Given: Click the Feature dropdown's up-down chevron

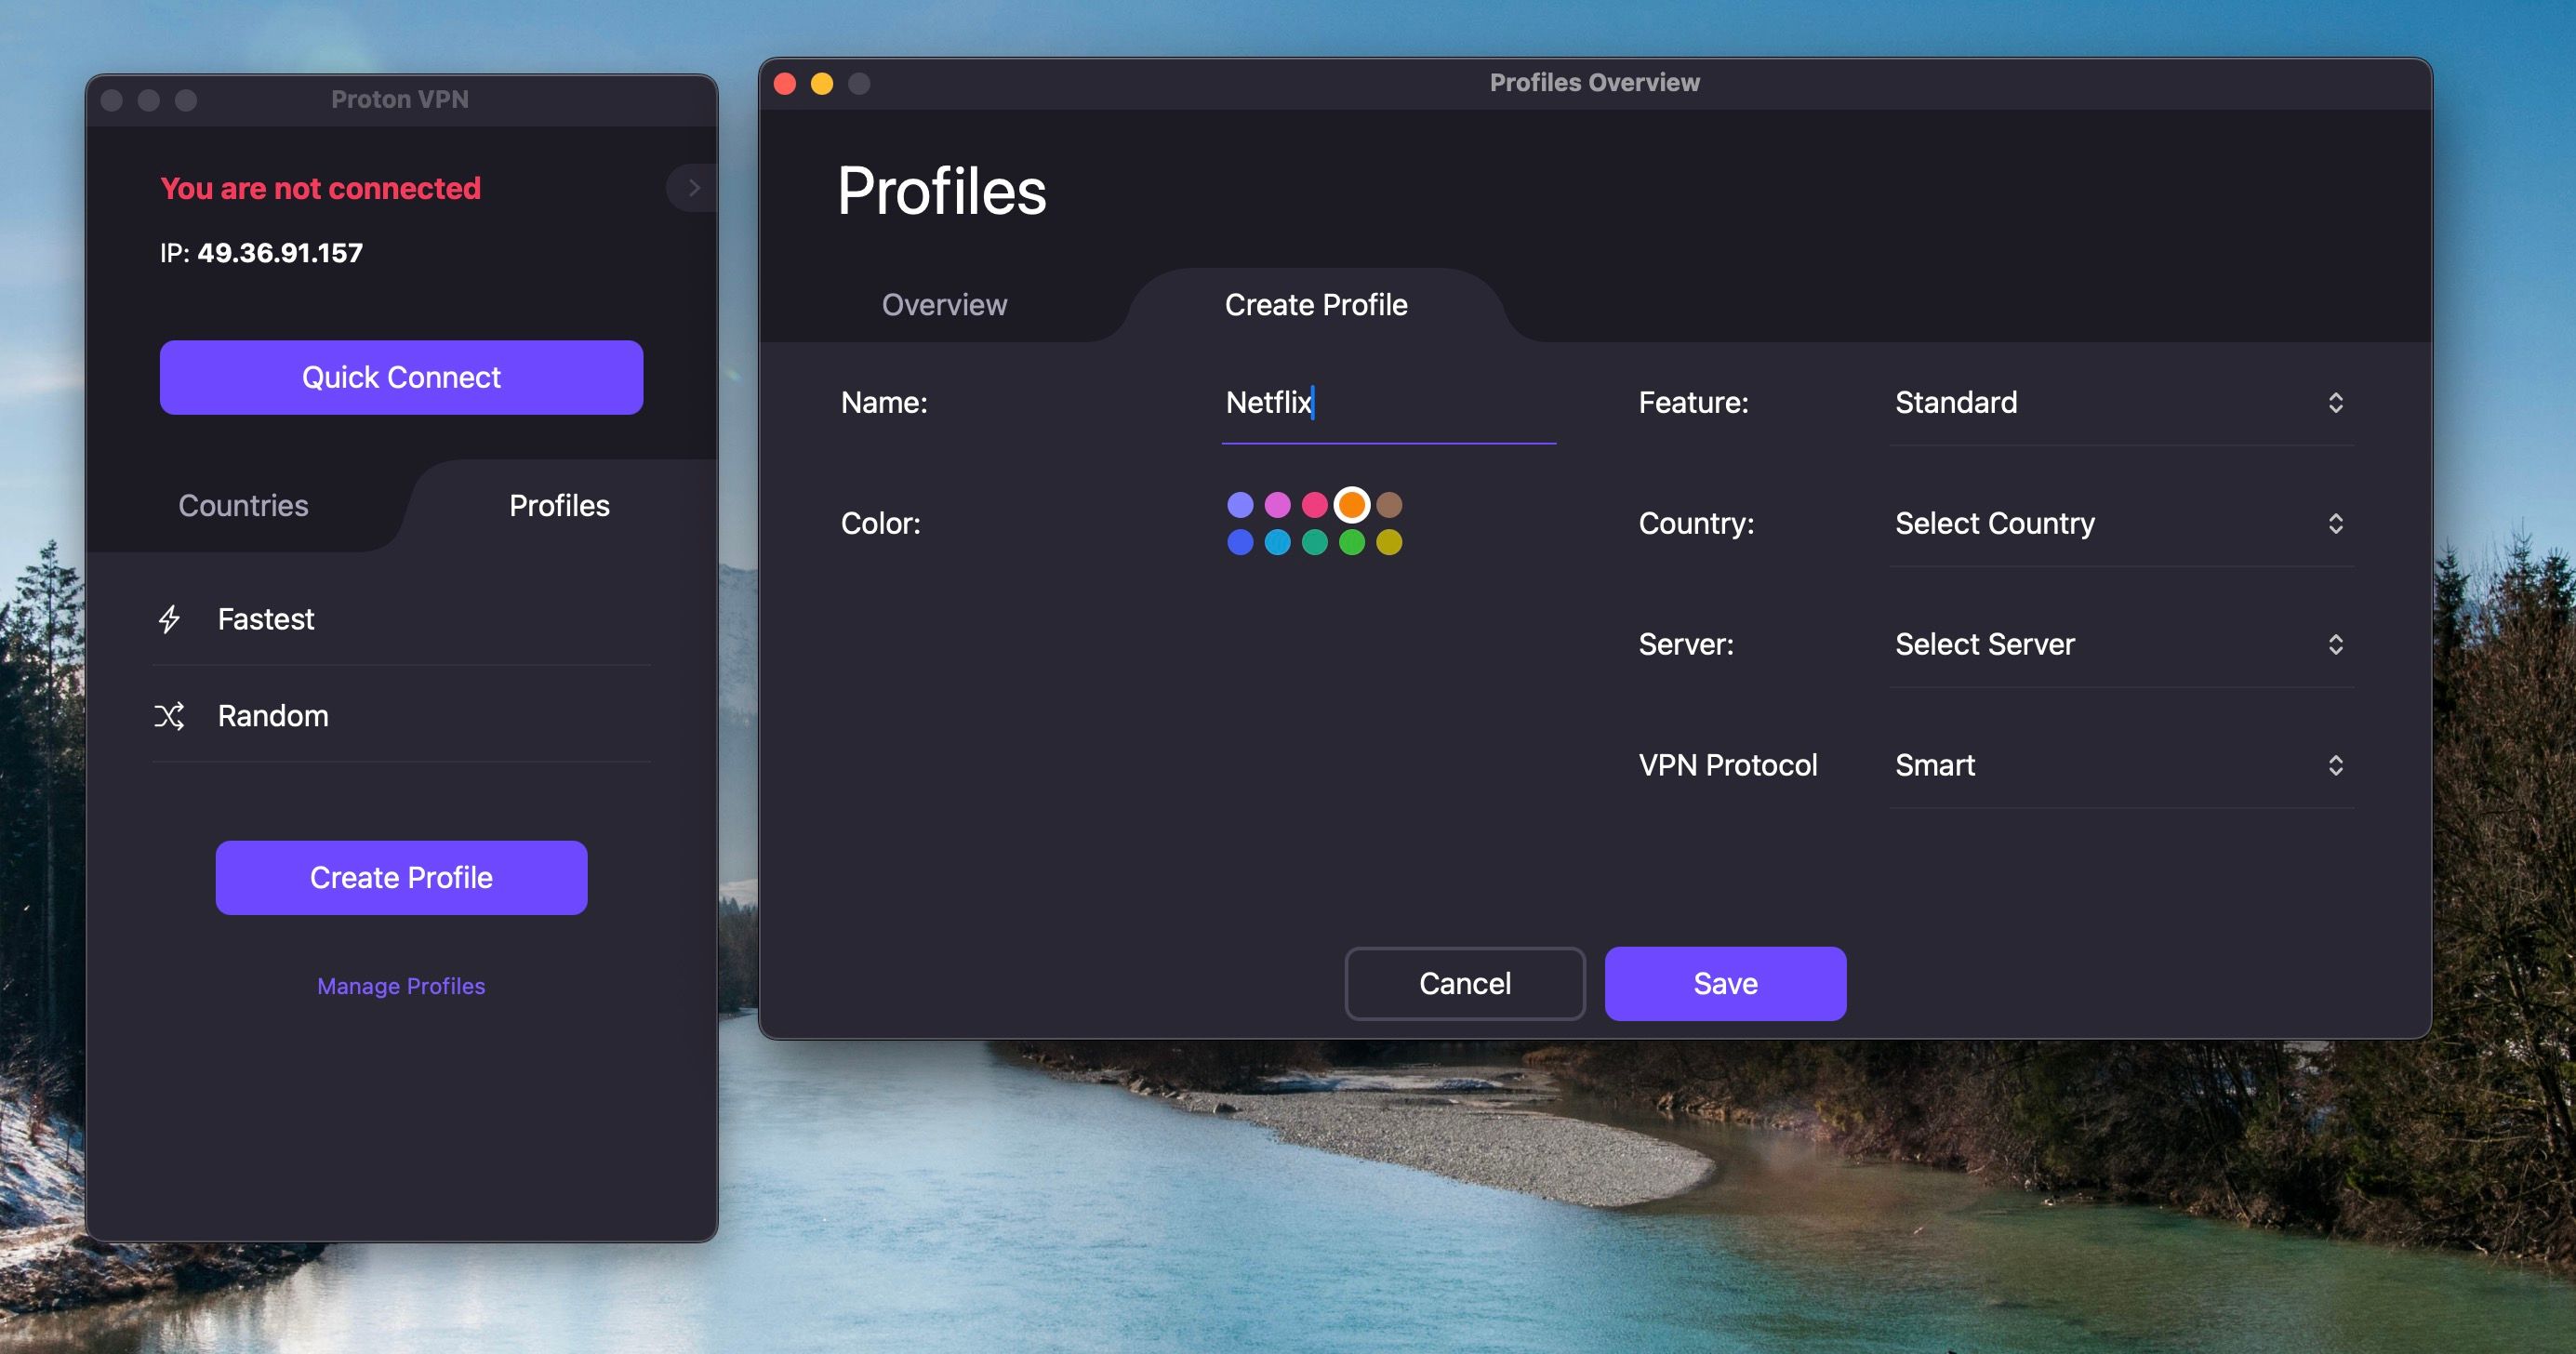Looking at the screenshot, I should 2335,403.
